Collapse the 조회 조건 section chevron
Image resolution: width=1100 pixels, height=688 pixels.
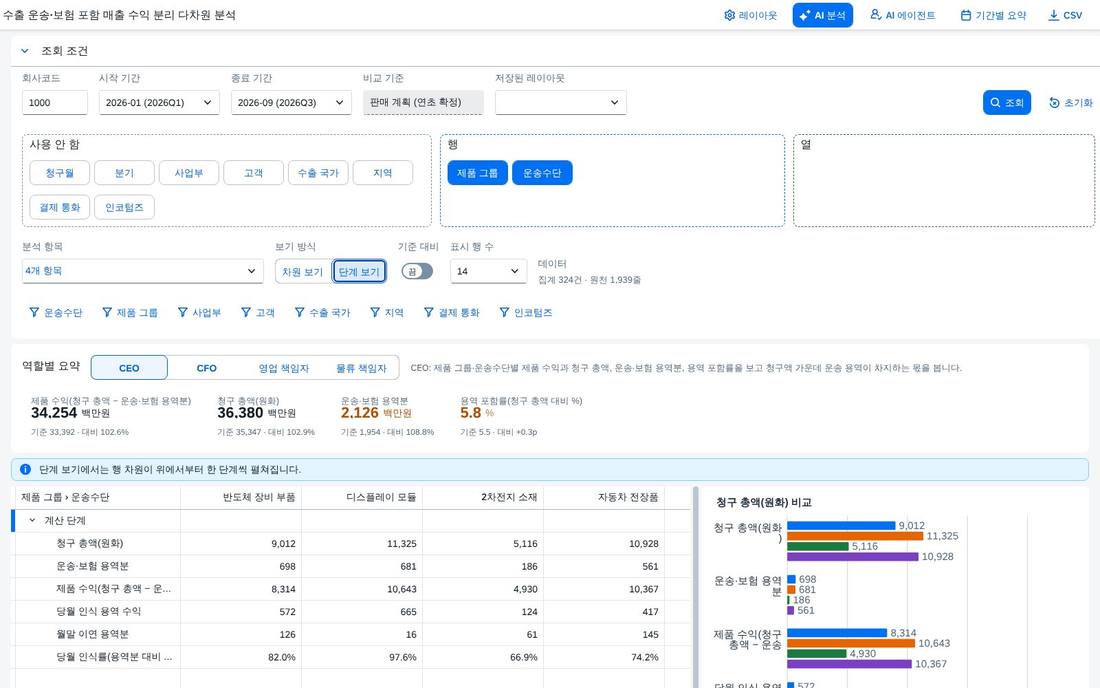click(25, 51)
